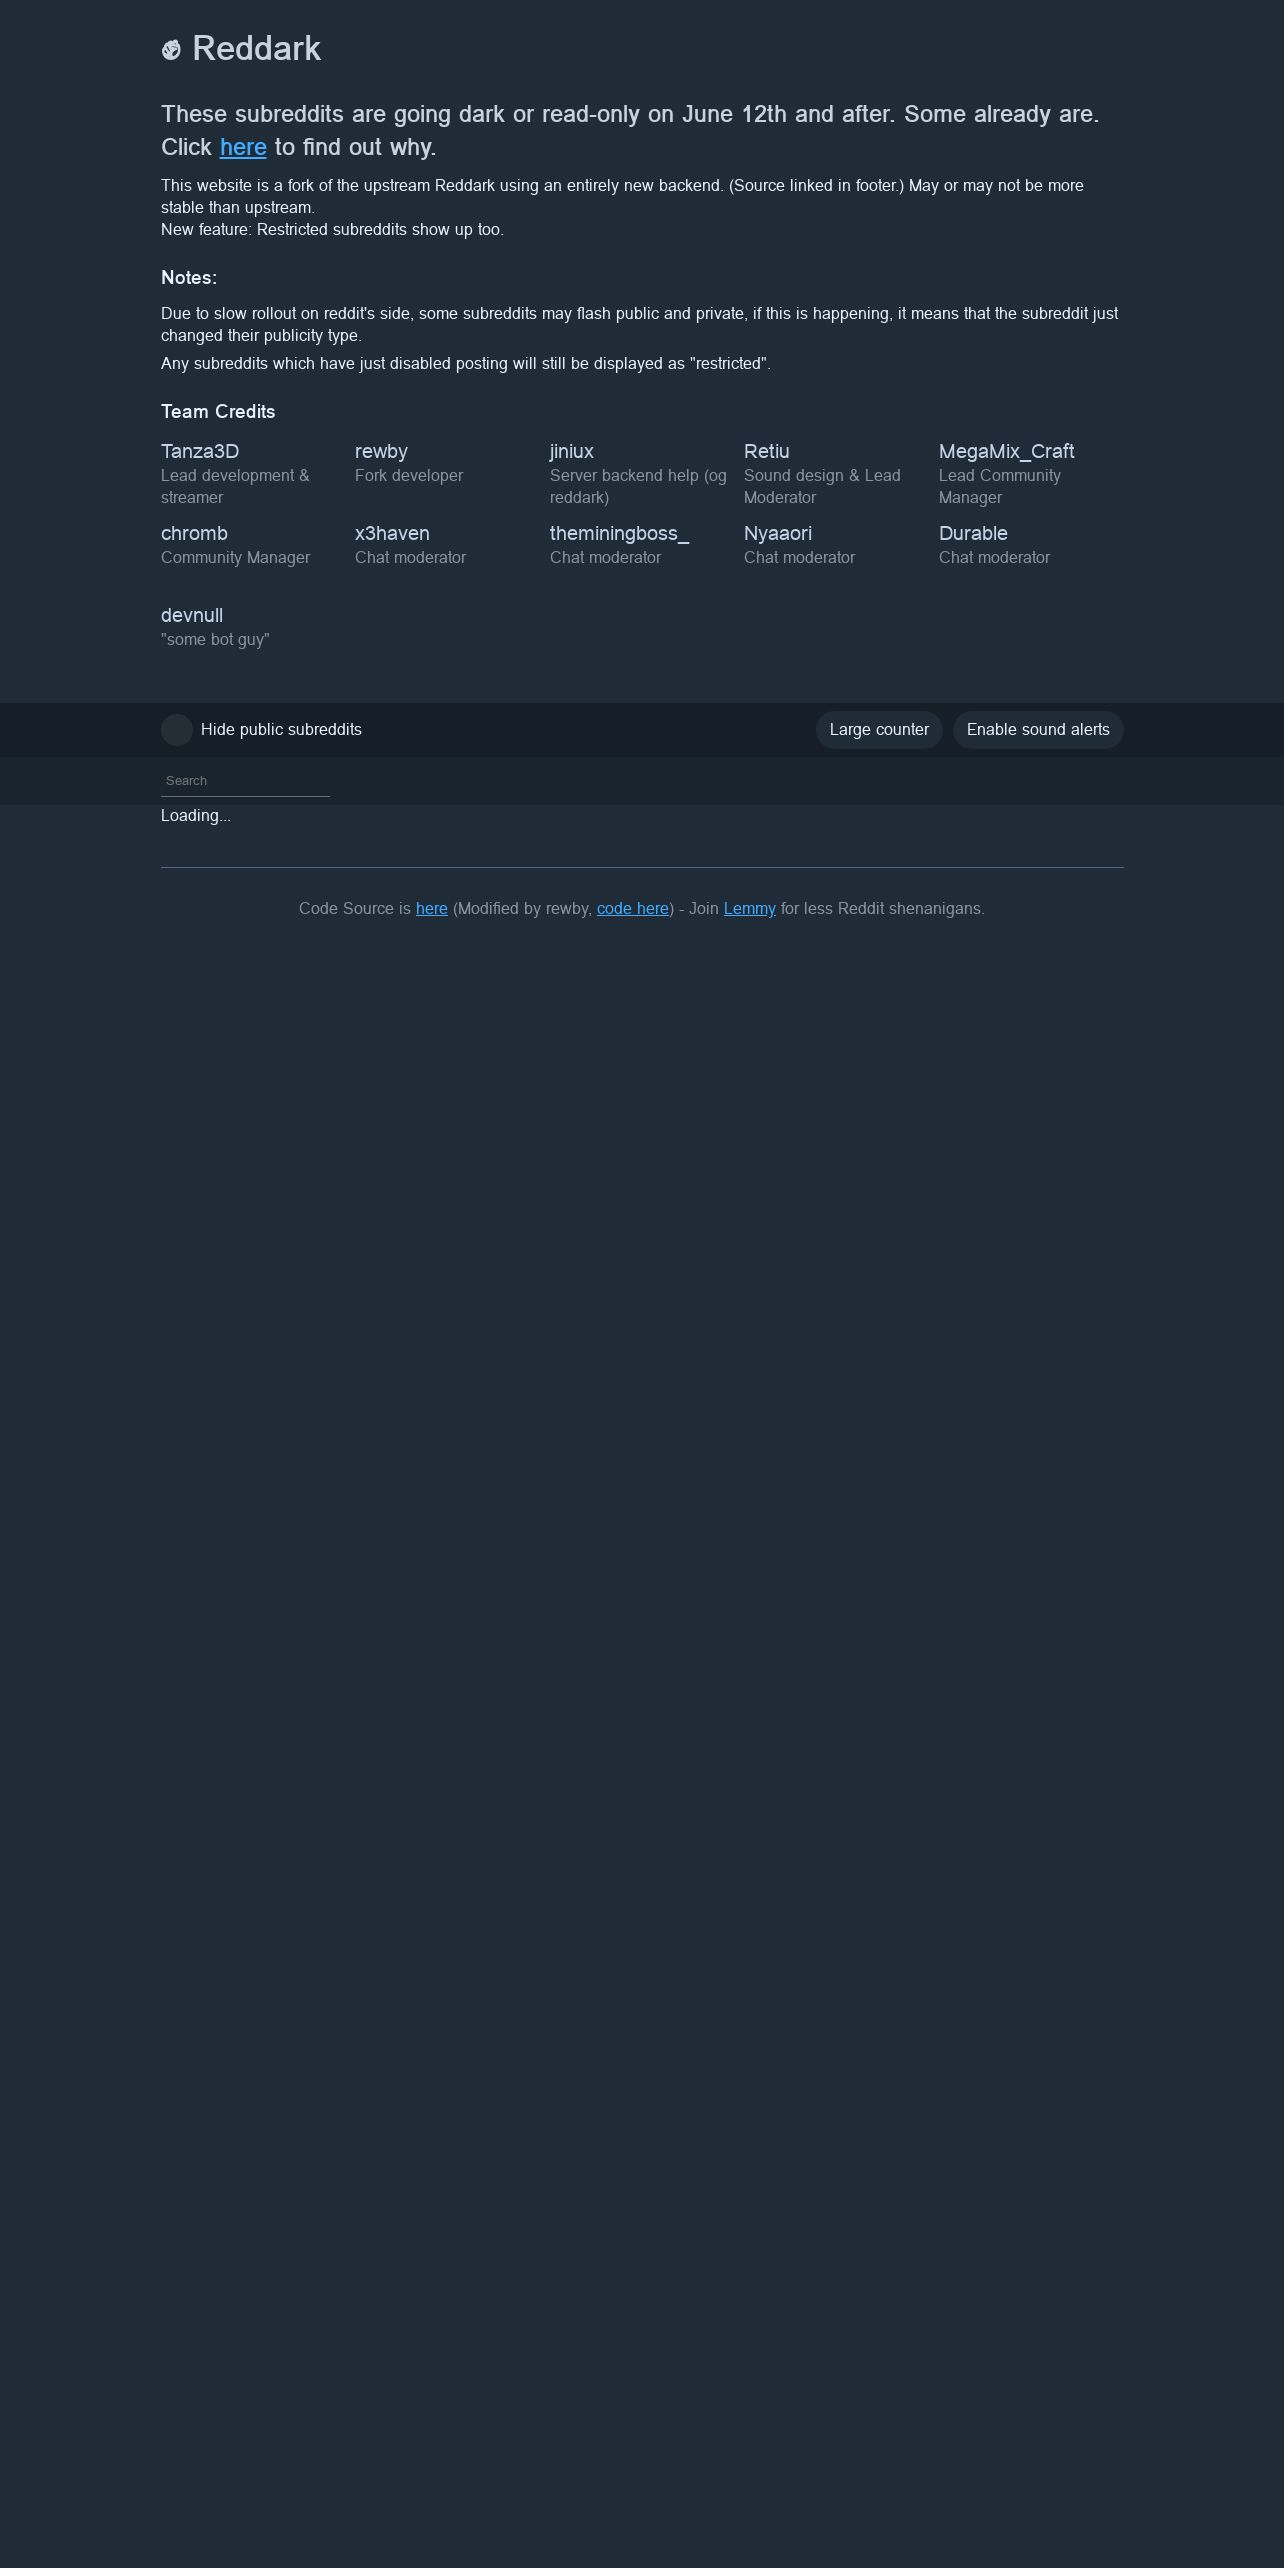This screenshot has width=1284, height=2568.
Task: Click the Reddark logo icon
Action: (171, 50)
